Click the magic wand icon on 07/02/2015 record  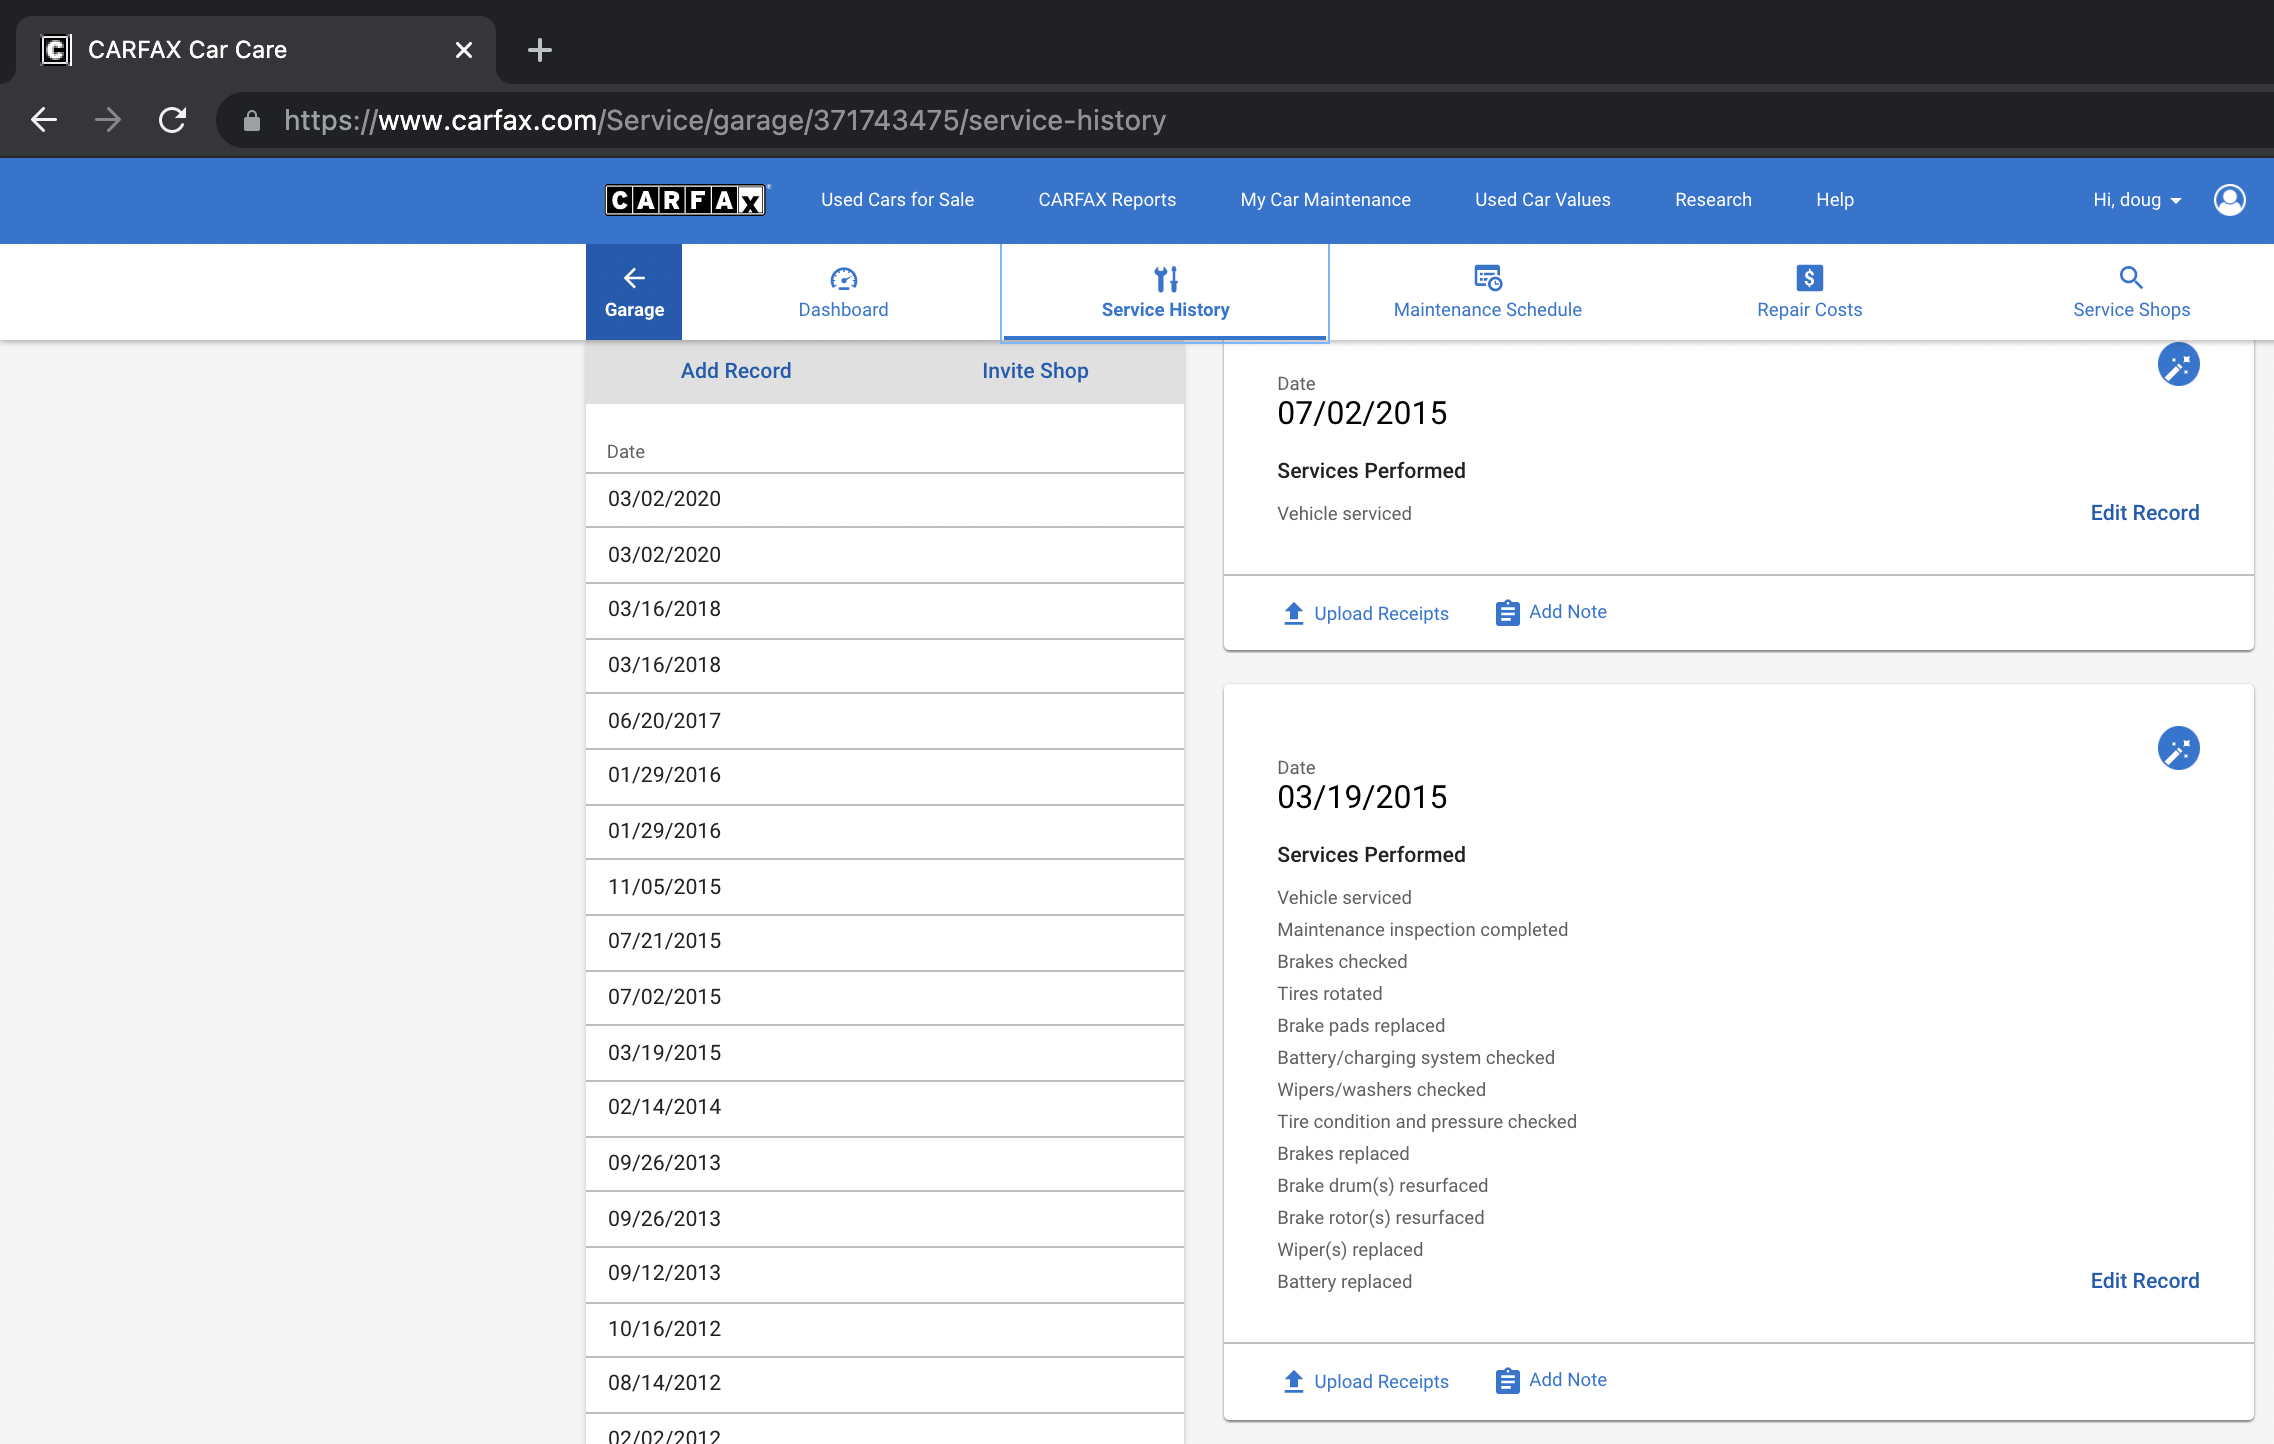[2178, 364]
